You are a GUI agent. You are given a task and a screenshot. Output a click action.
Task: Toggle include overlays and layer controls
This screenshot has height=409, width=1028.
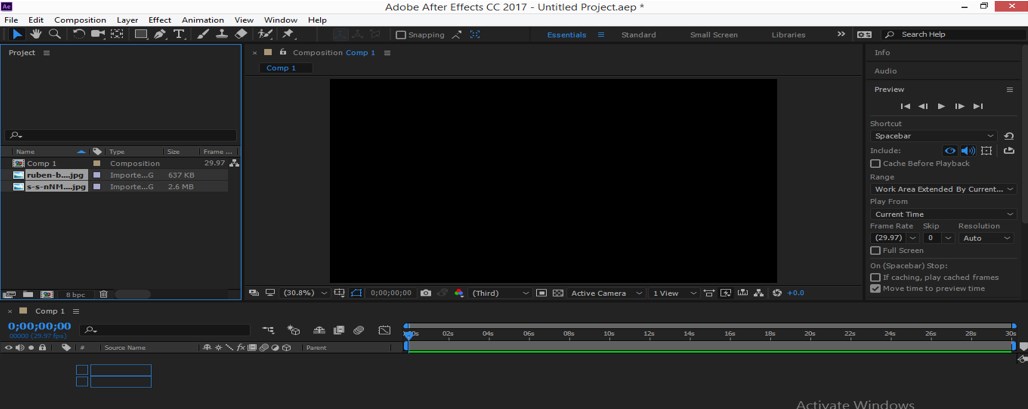coord(987,151)
